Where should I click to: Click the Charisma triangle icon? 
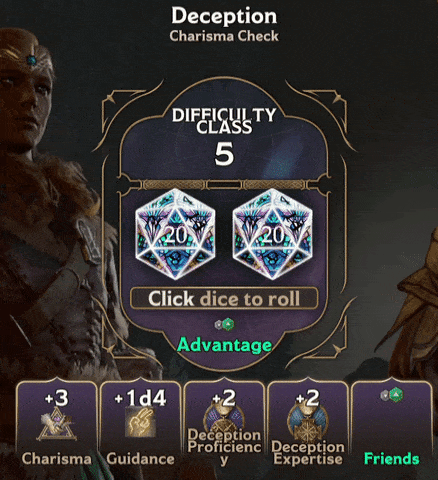pyautogui.click(x=56, y=424)
